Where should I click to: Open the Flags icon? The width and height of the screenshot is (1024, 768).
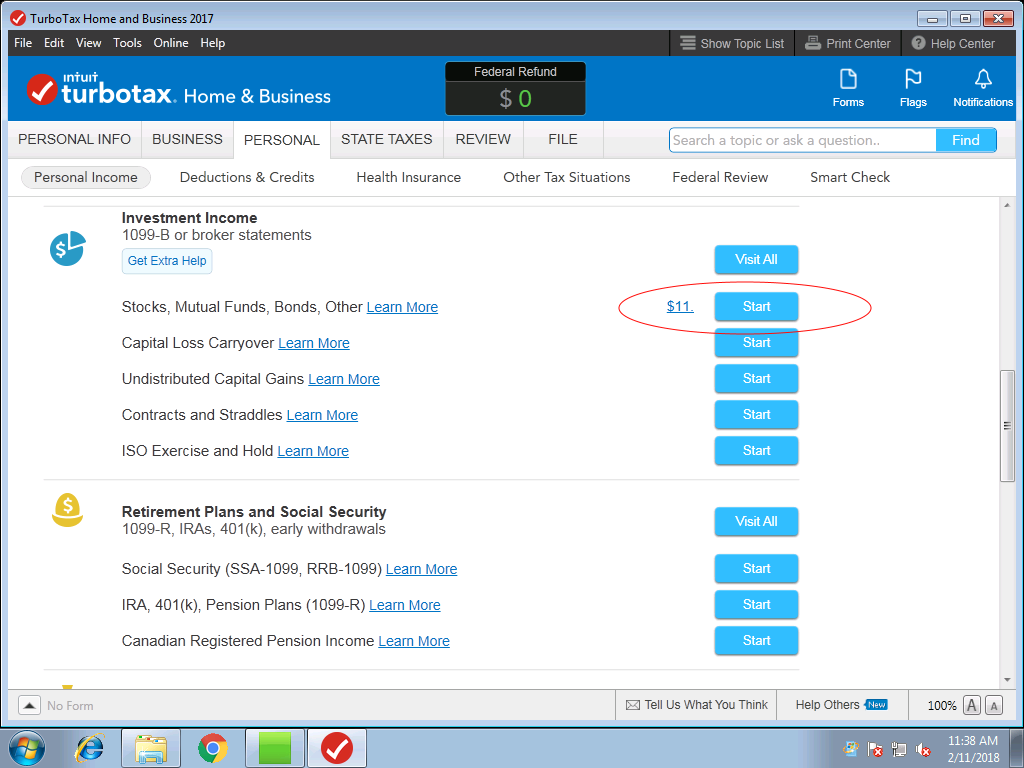tap(912, 88)
